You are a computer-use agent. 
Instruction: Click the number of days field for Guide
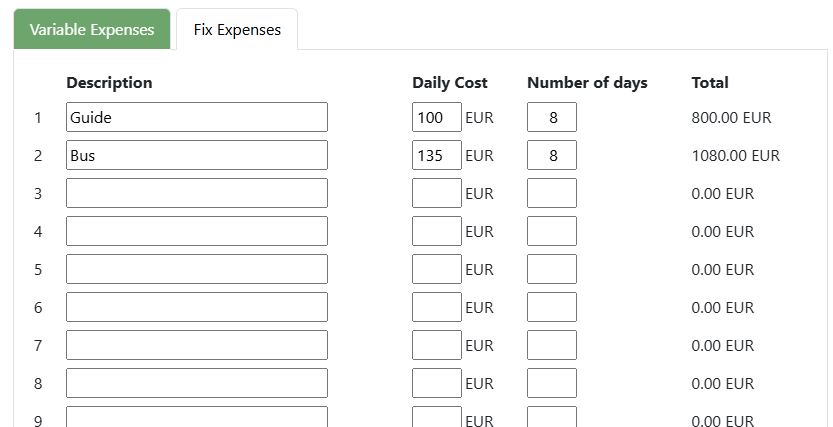551,117
